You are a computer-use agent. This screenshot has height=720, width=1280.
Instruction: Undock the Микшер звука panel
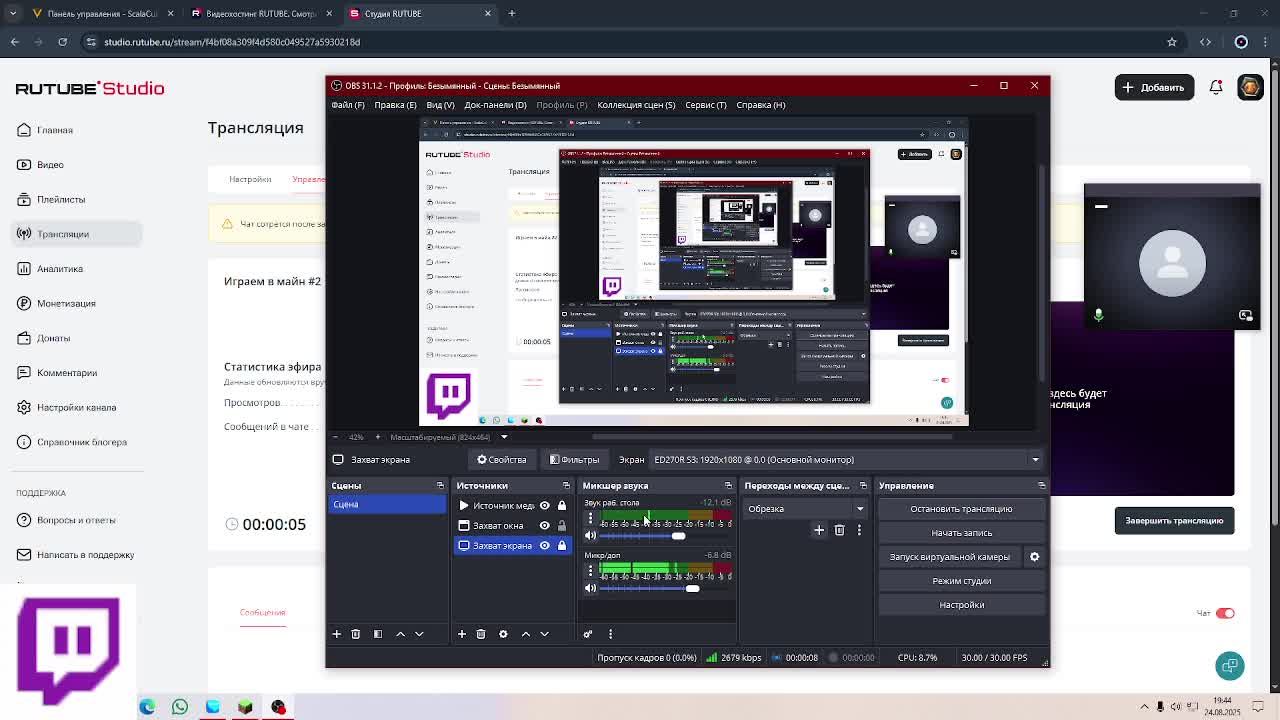pos(728,486)
